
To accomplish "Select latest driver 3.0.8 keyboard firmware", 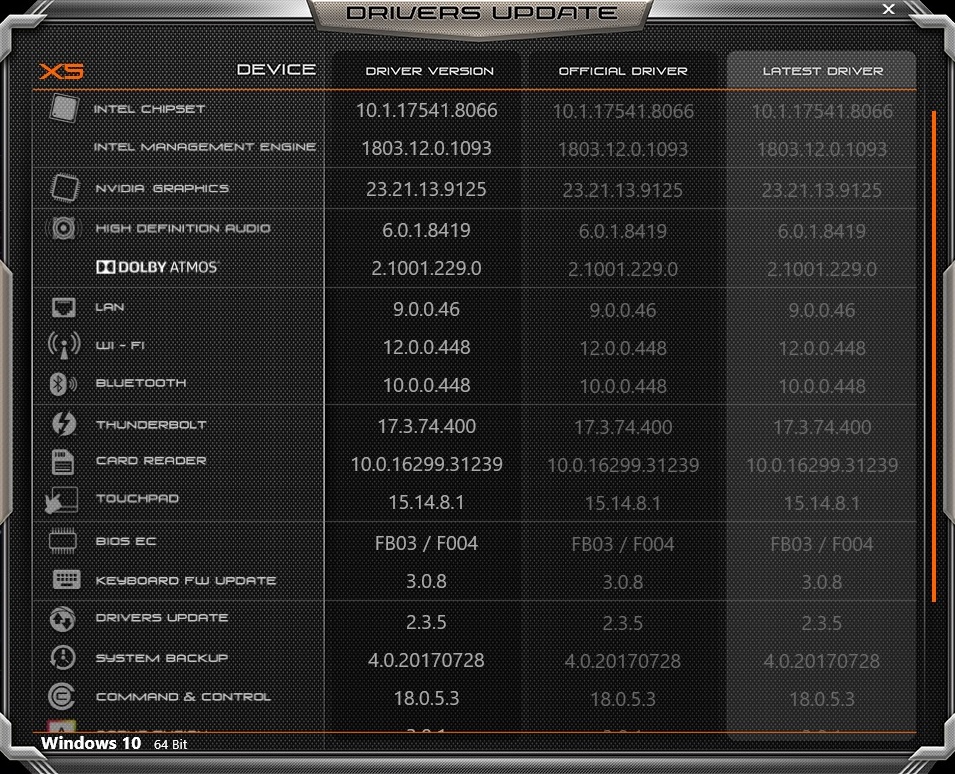I will (x=822, y=582).
